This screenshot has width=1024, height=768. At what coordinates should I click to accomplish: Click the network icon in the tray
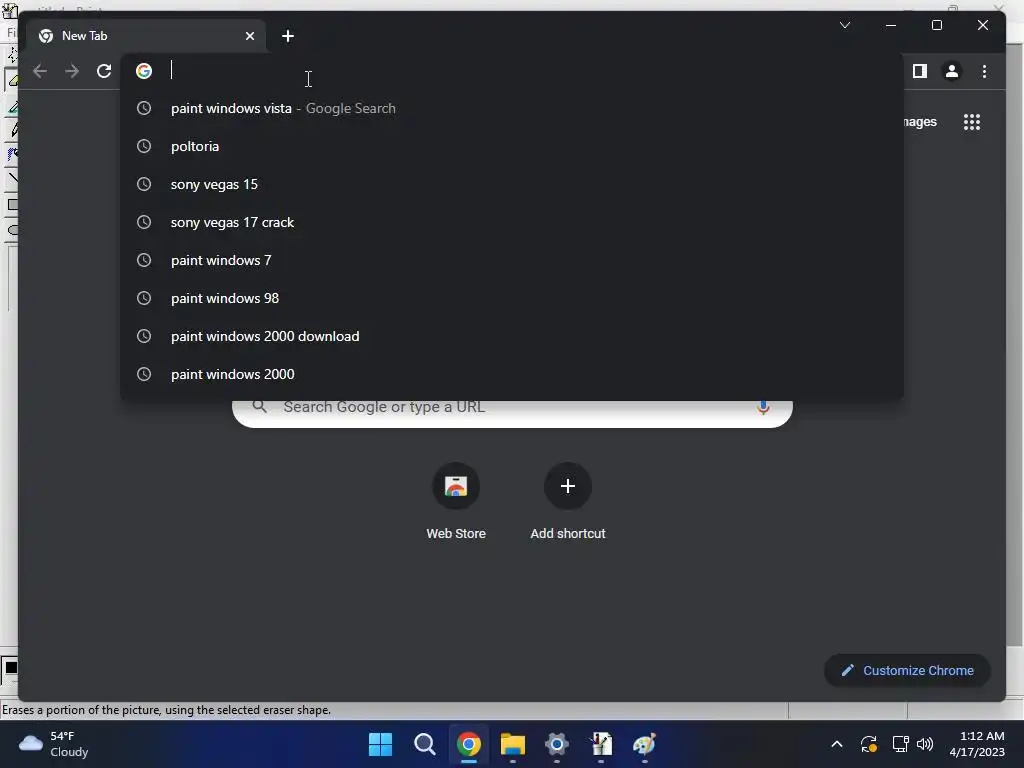coord(900,744)
